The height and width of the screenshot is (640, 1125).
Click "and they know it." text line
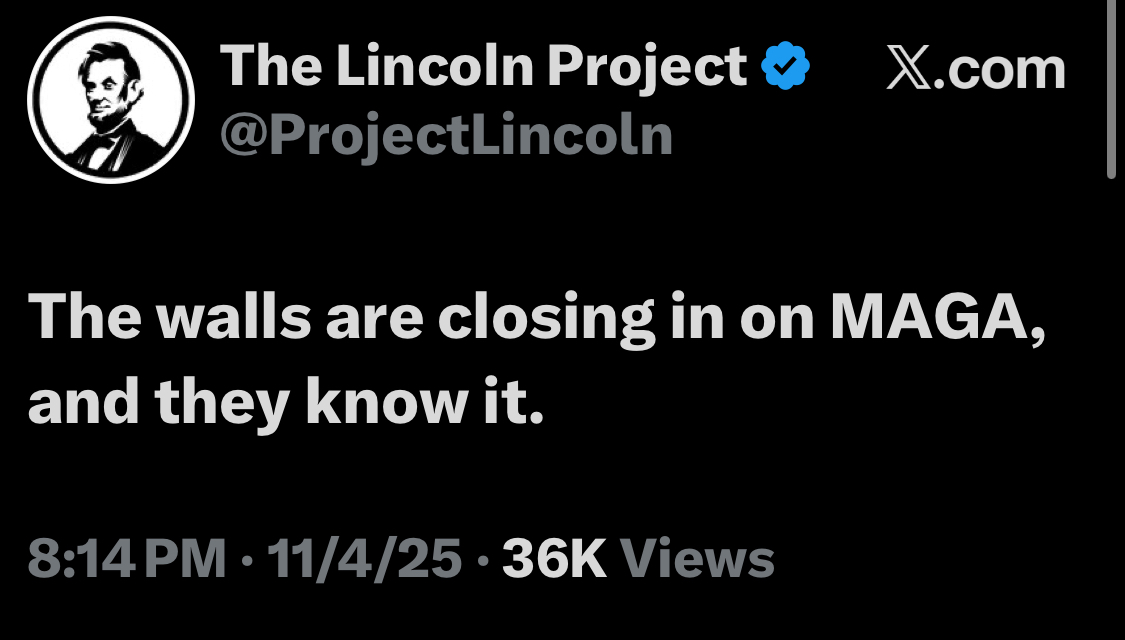[286, 404]
